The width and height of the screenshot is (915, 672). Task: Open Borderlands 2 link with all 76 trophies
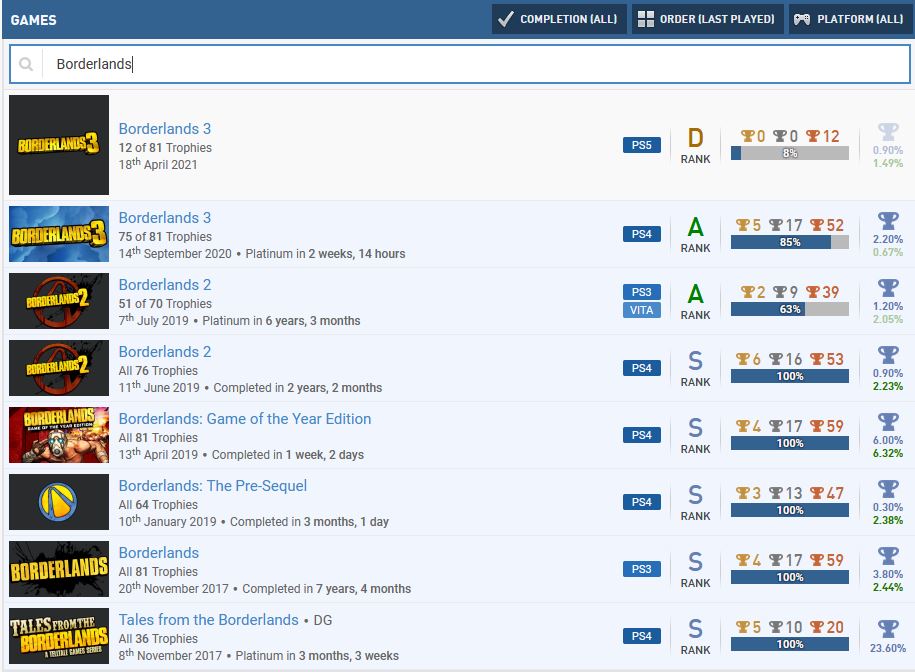[x=165, y=352]
